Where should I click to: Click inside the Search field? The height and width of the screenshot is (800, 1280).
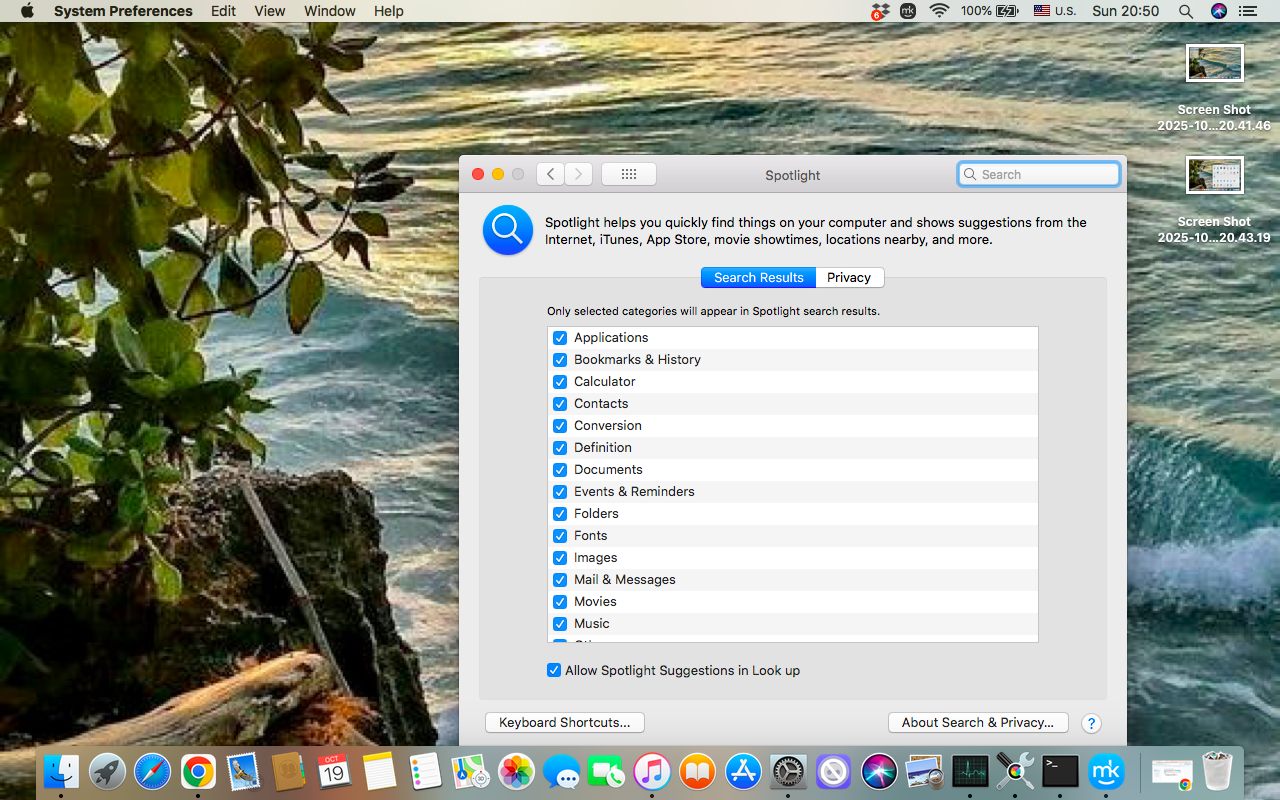click(x=1038, y=173)
